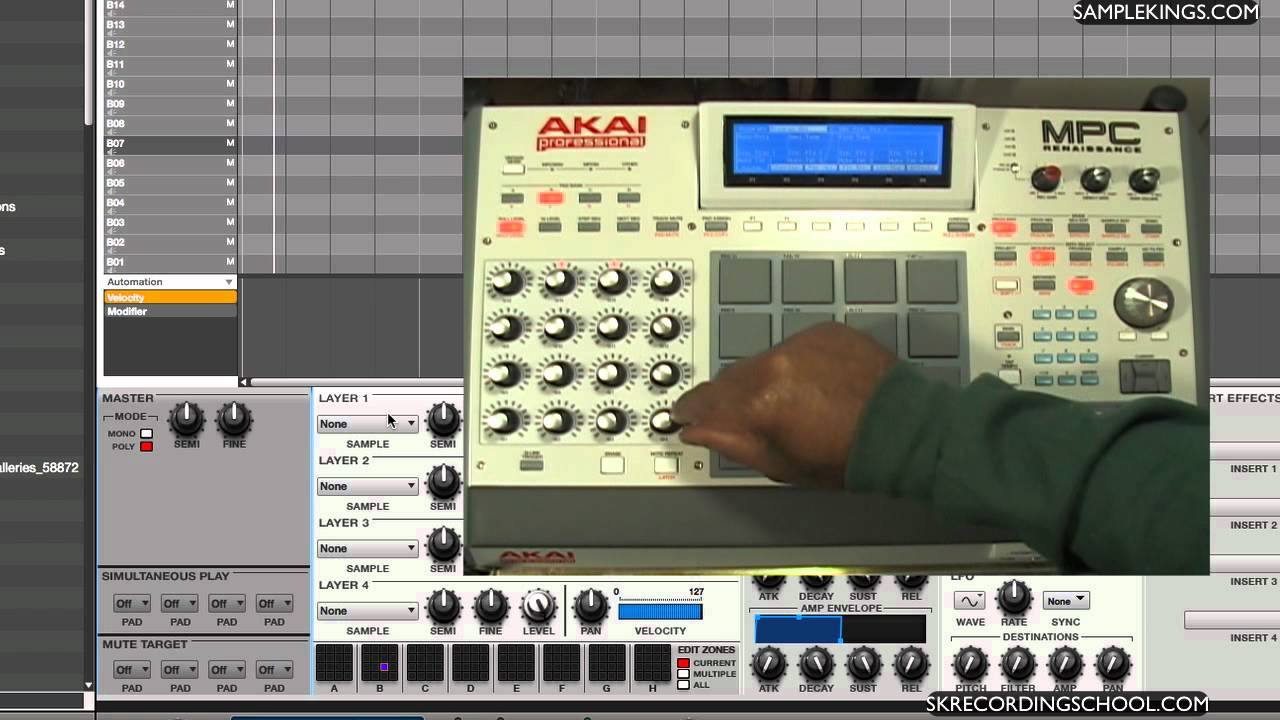Select pad bank C grid

click(425, 662)
